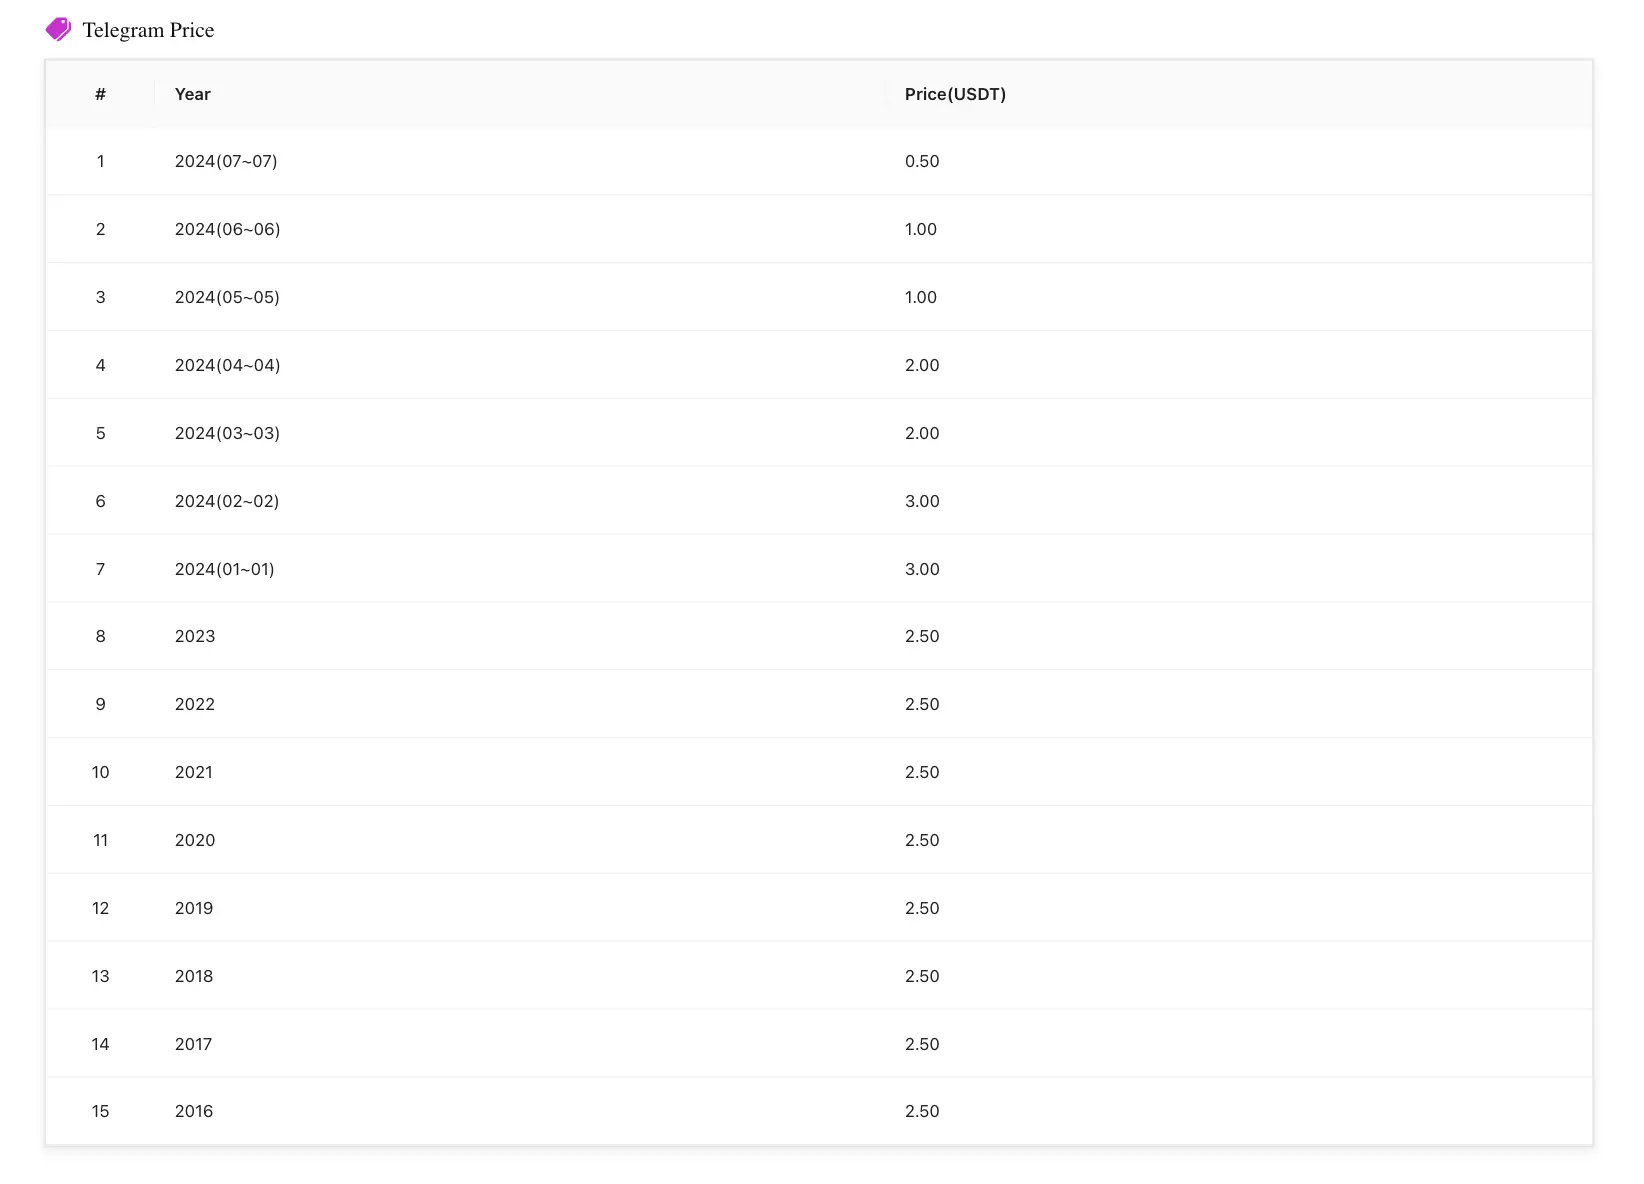This screenshot has width=1644, height=1184.
Task: Select the Price(USDT) column header
Action: [x=955, y=94]
